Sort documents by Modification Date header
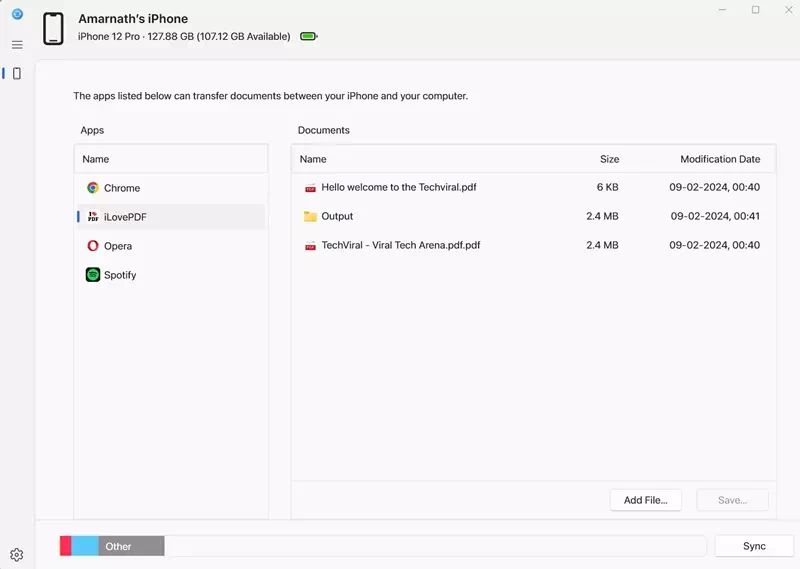800x569 pixels. pos(720,159)
